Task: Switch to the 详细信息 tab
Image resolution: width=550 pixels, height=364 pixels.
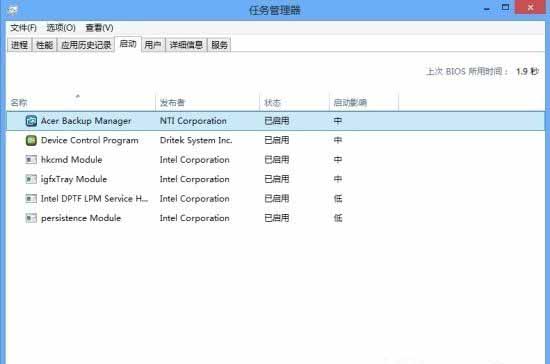Action: click(186, 45)
